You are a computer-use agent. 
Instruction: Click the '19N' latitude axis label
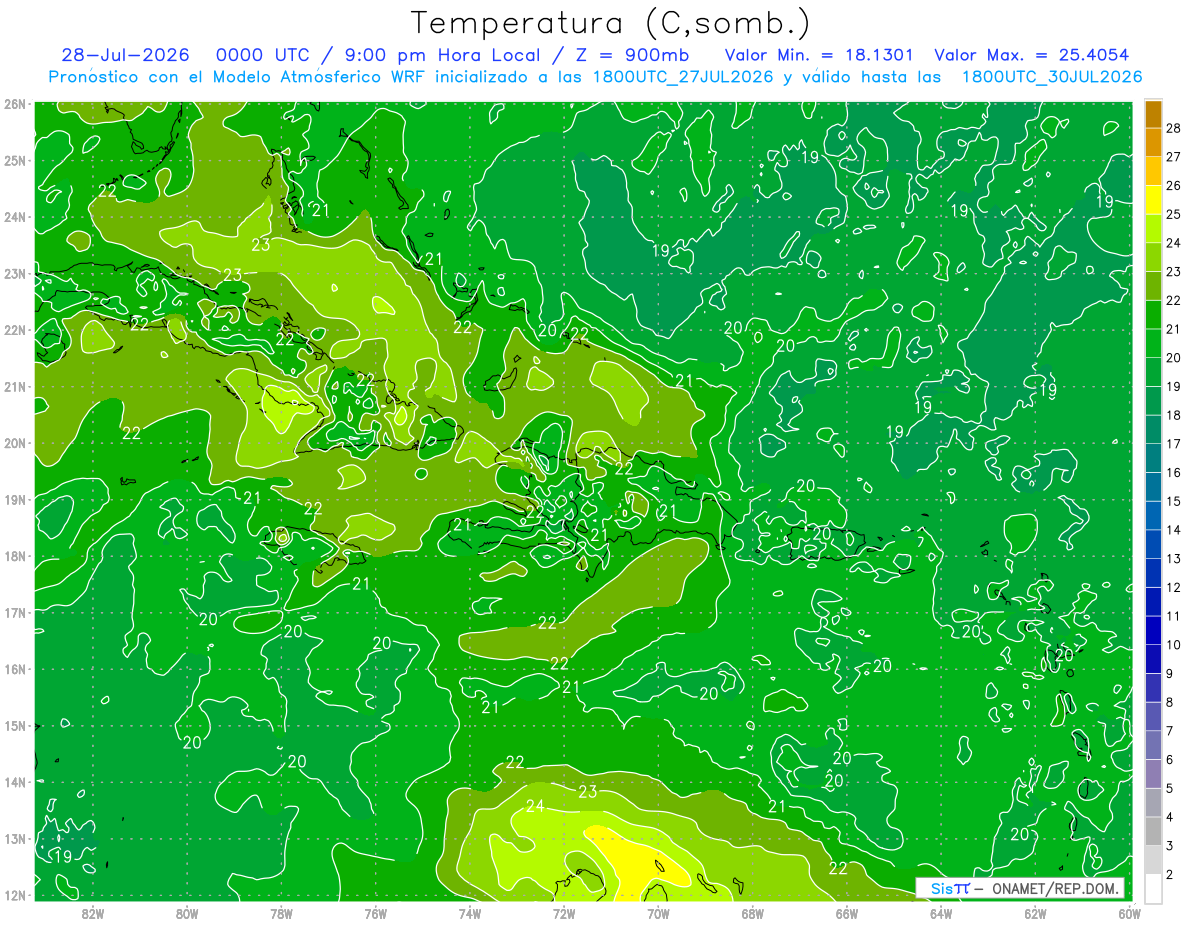pyautogui.click(x=15, y=499)
